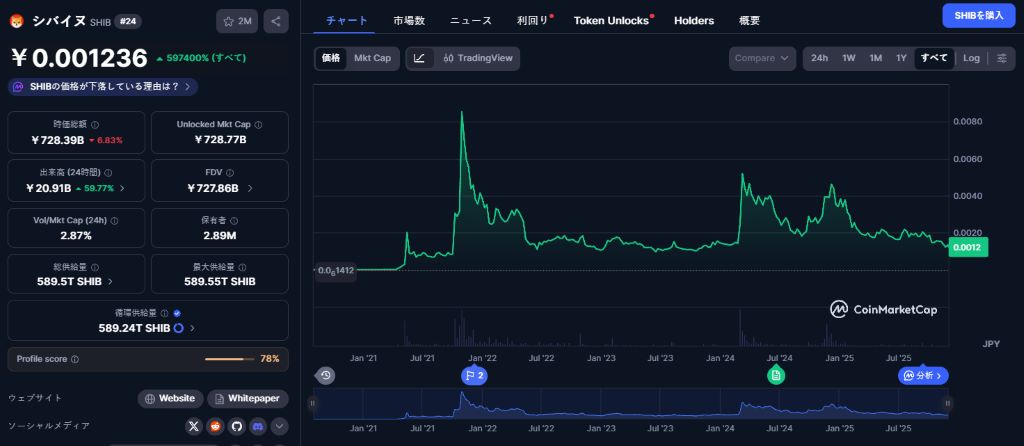The height and width of the screenshot is (446, 1024).
Task: Click the circulating supply ring icon
Action: pyautogui.click(x=178, y=328)
